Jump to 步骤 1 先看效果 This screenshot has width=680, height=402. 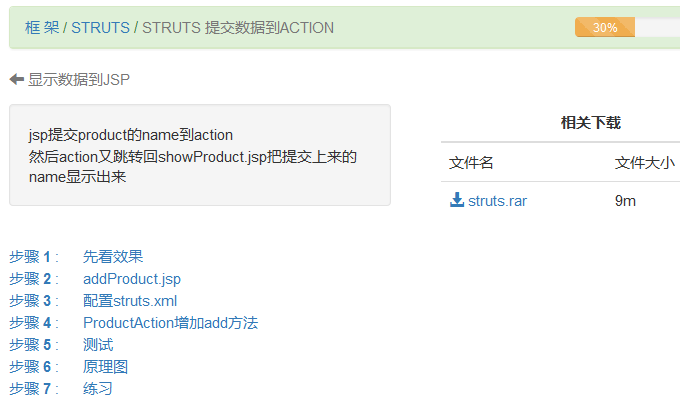click(113, 257)
